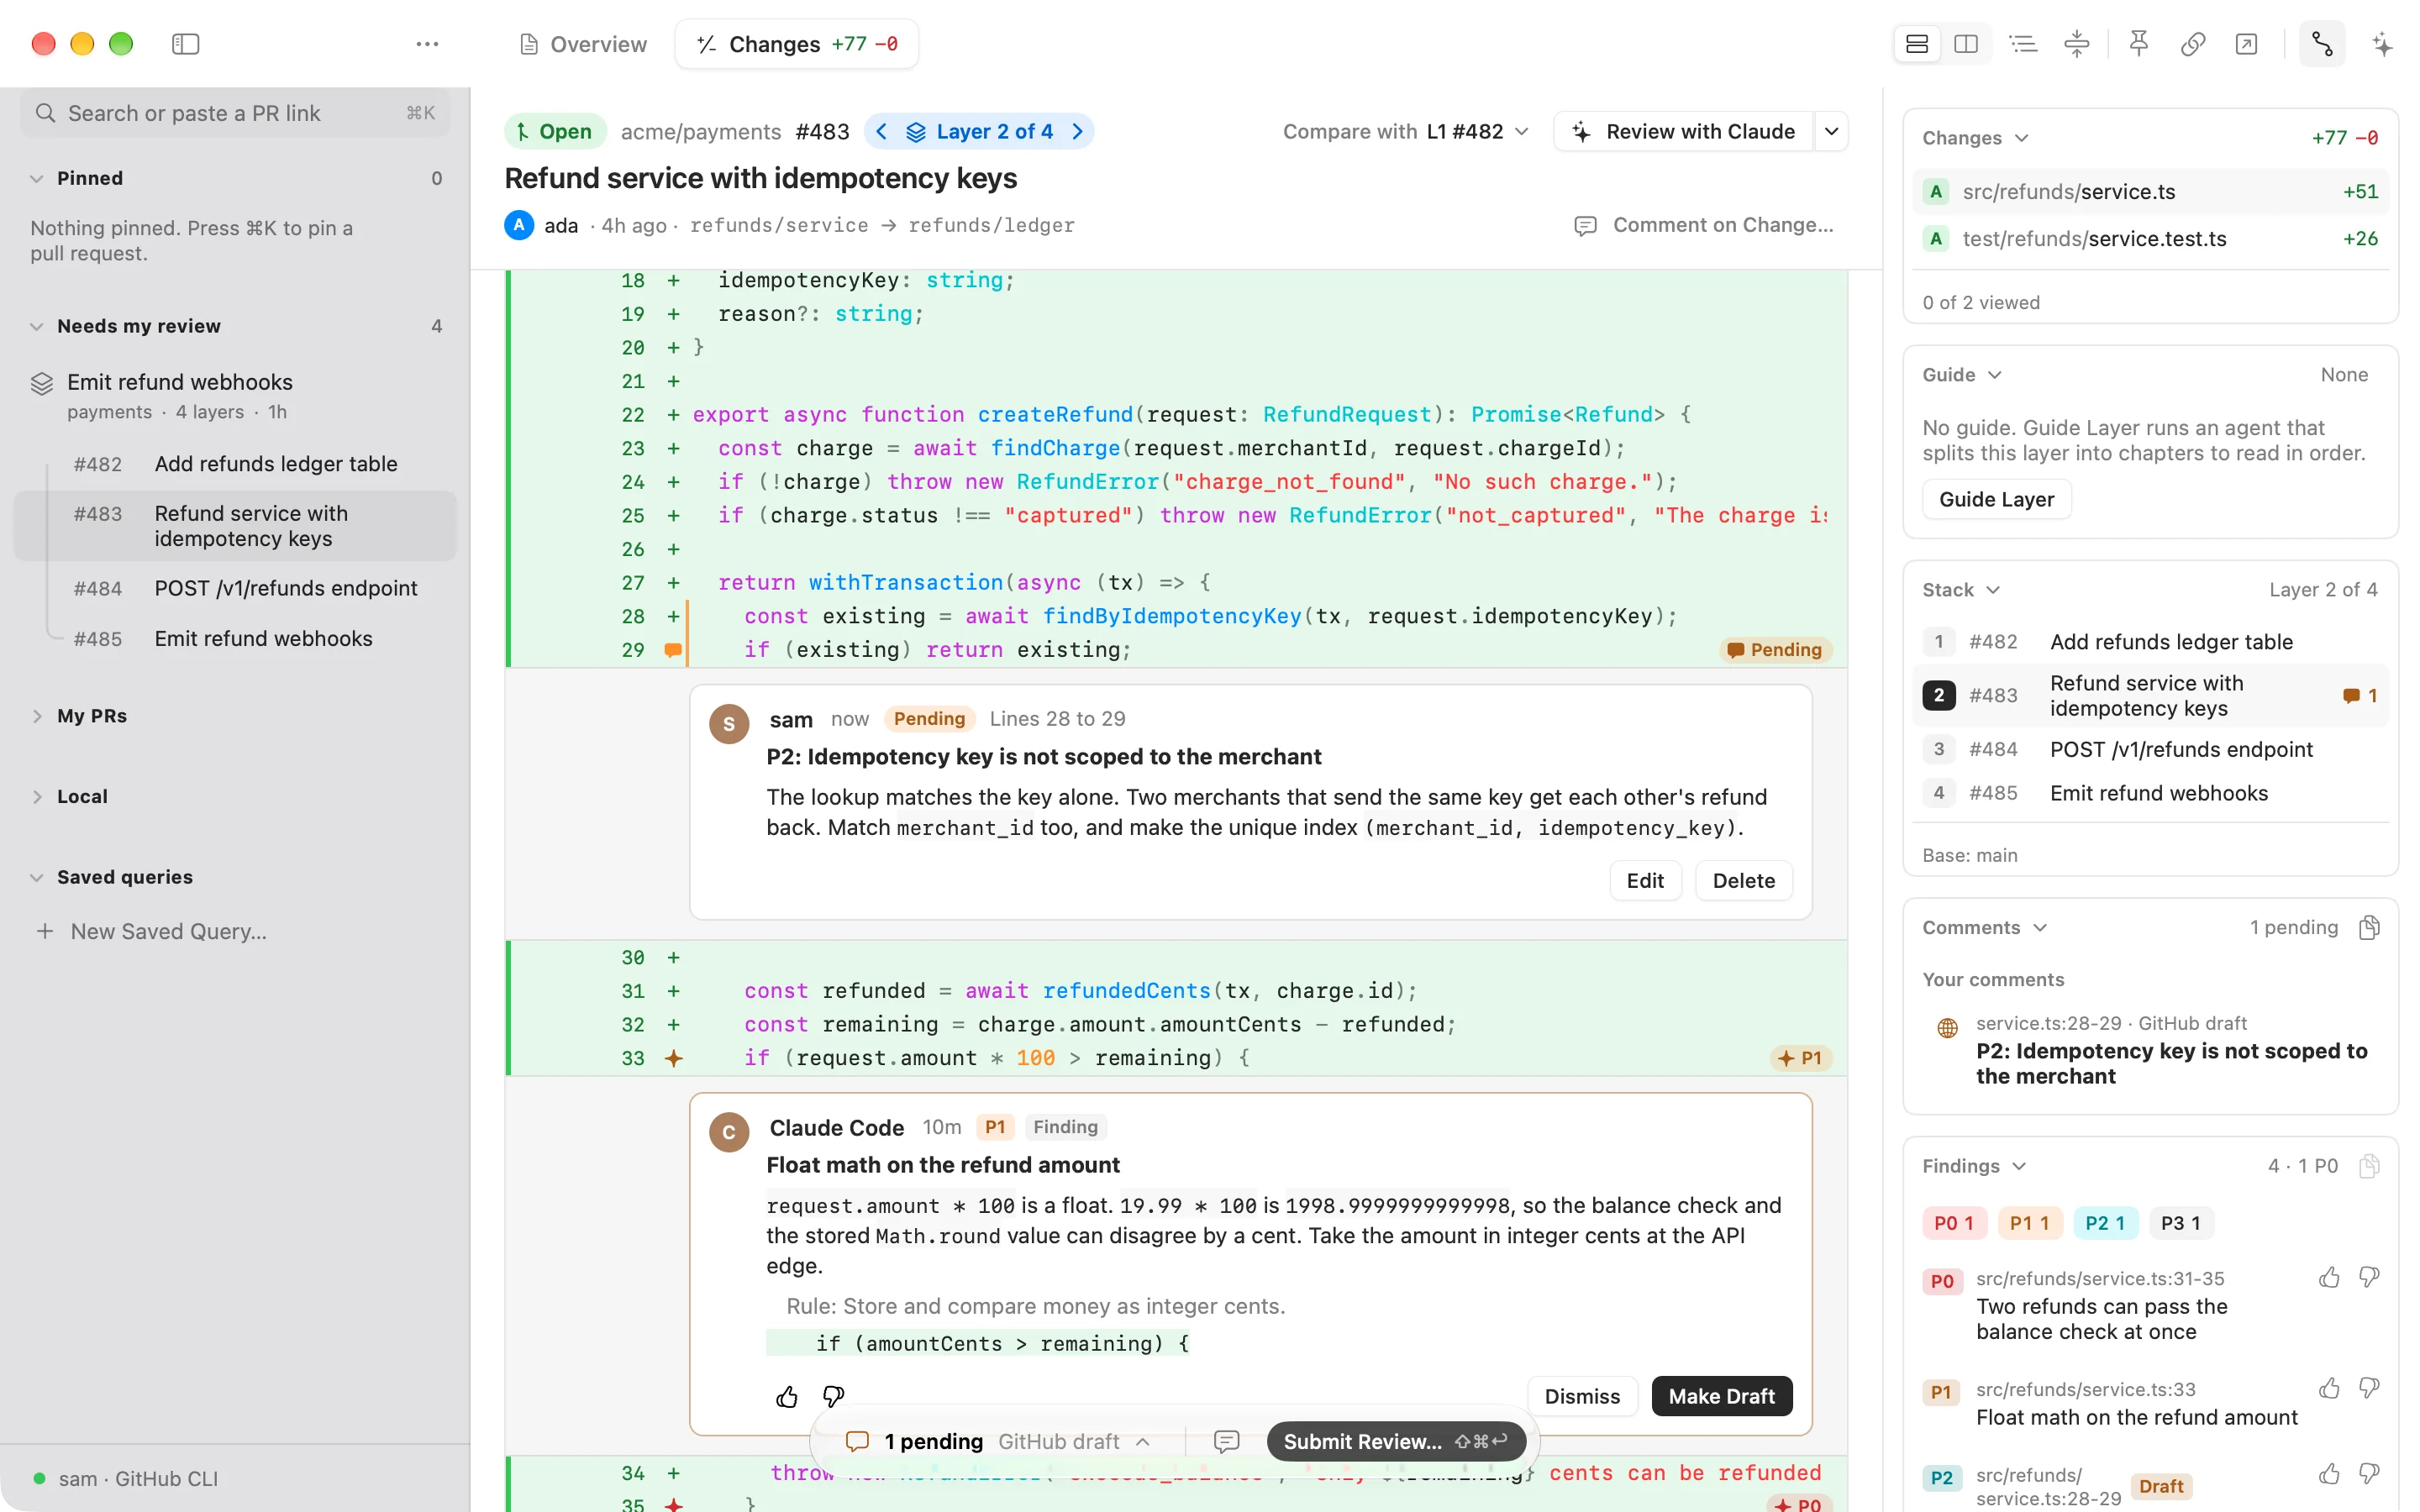
Task: Open Review with Claude dropdown arrow
Action: click(1831, 132)
